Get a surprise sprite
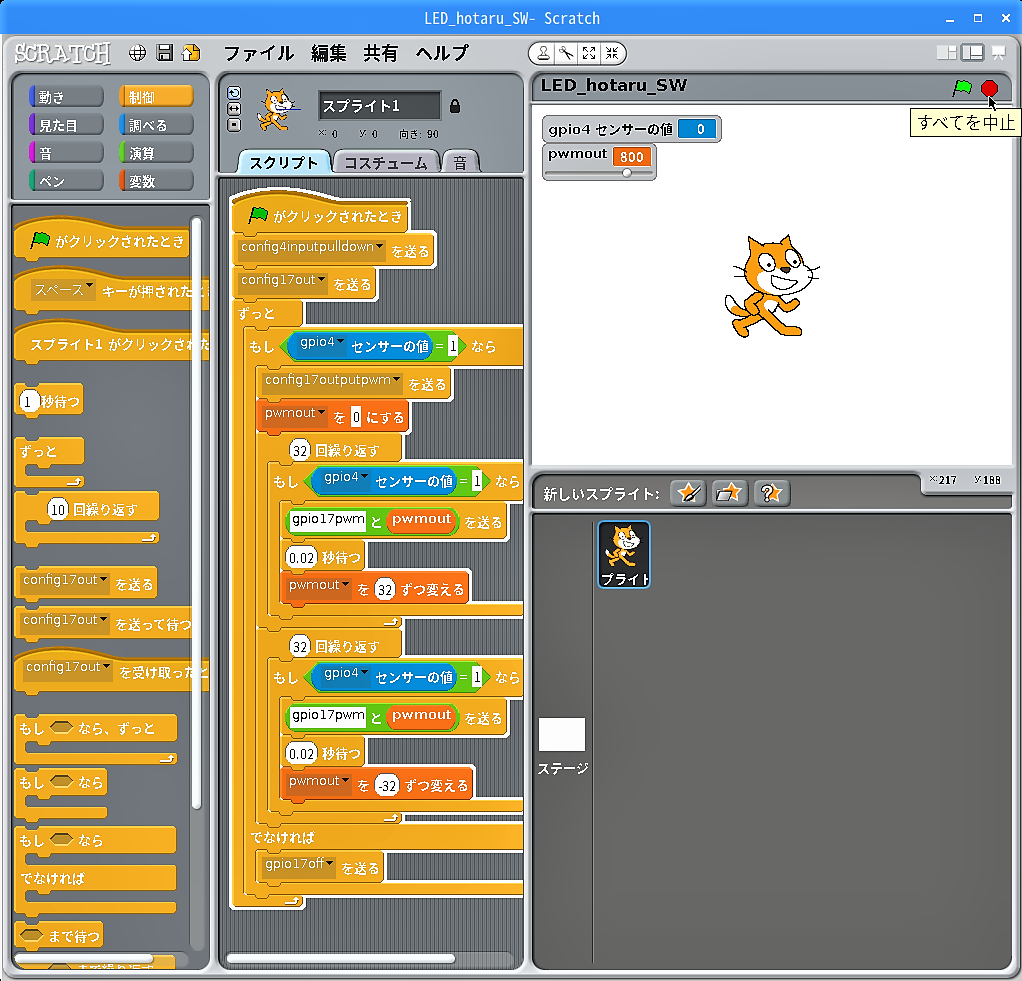The height and width of the screenshot is (981, 1022). pos(771,493)
